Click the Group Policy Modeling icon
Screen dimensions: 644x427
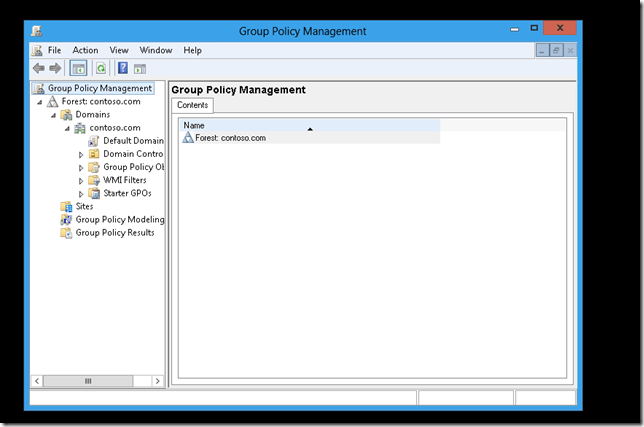coord(66,220)
